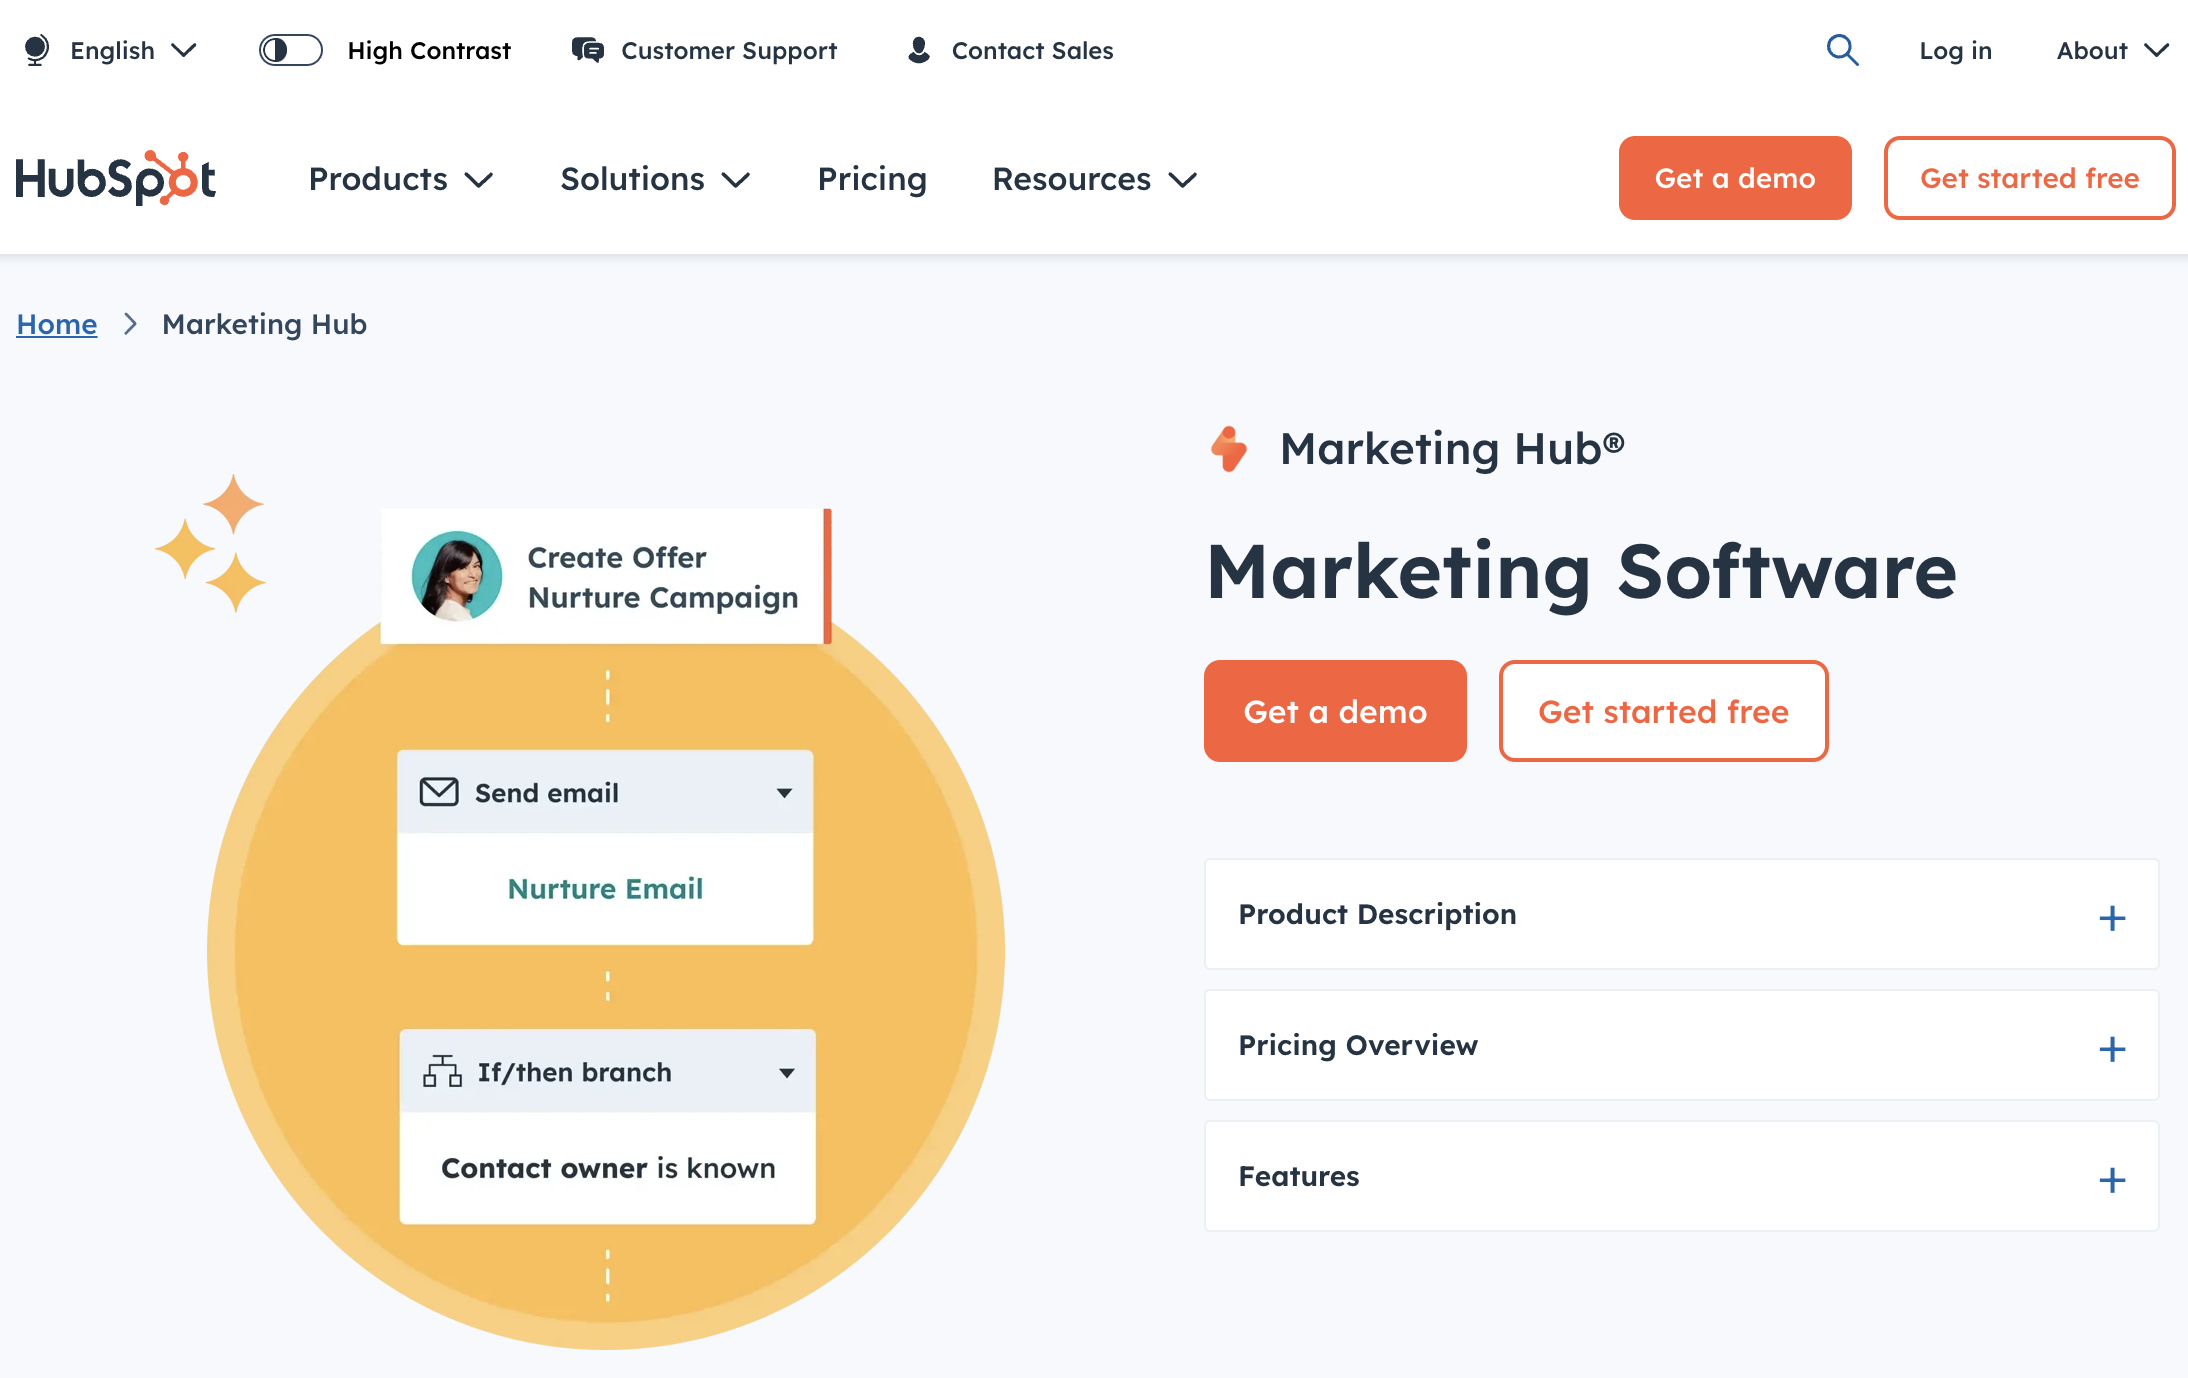
Task: Click the Get started free button
Action: 1661,710
